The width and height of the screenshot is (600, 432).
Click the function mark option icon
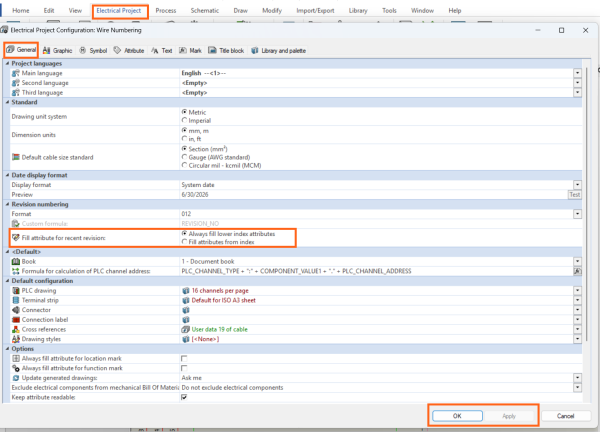point(16,368)
